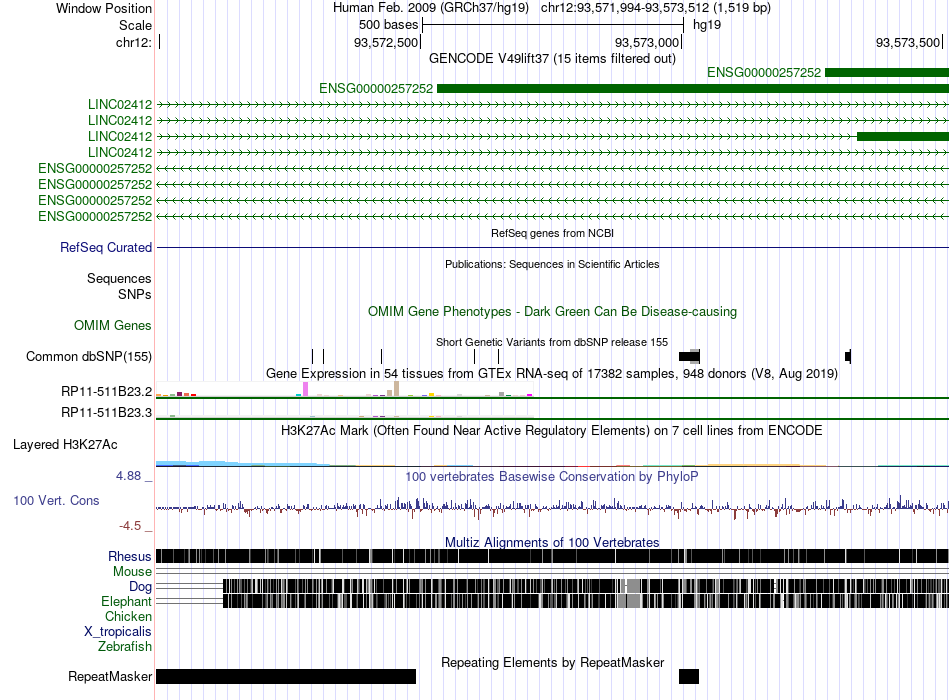Viewport: 950px width, 700px height.
Task: Click the Human Feb. 2009 (GRCh37/hg19) title
Action: (x=431, y=8)
